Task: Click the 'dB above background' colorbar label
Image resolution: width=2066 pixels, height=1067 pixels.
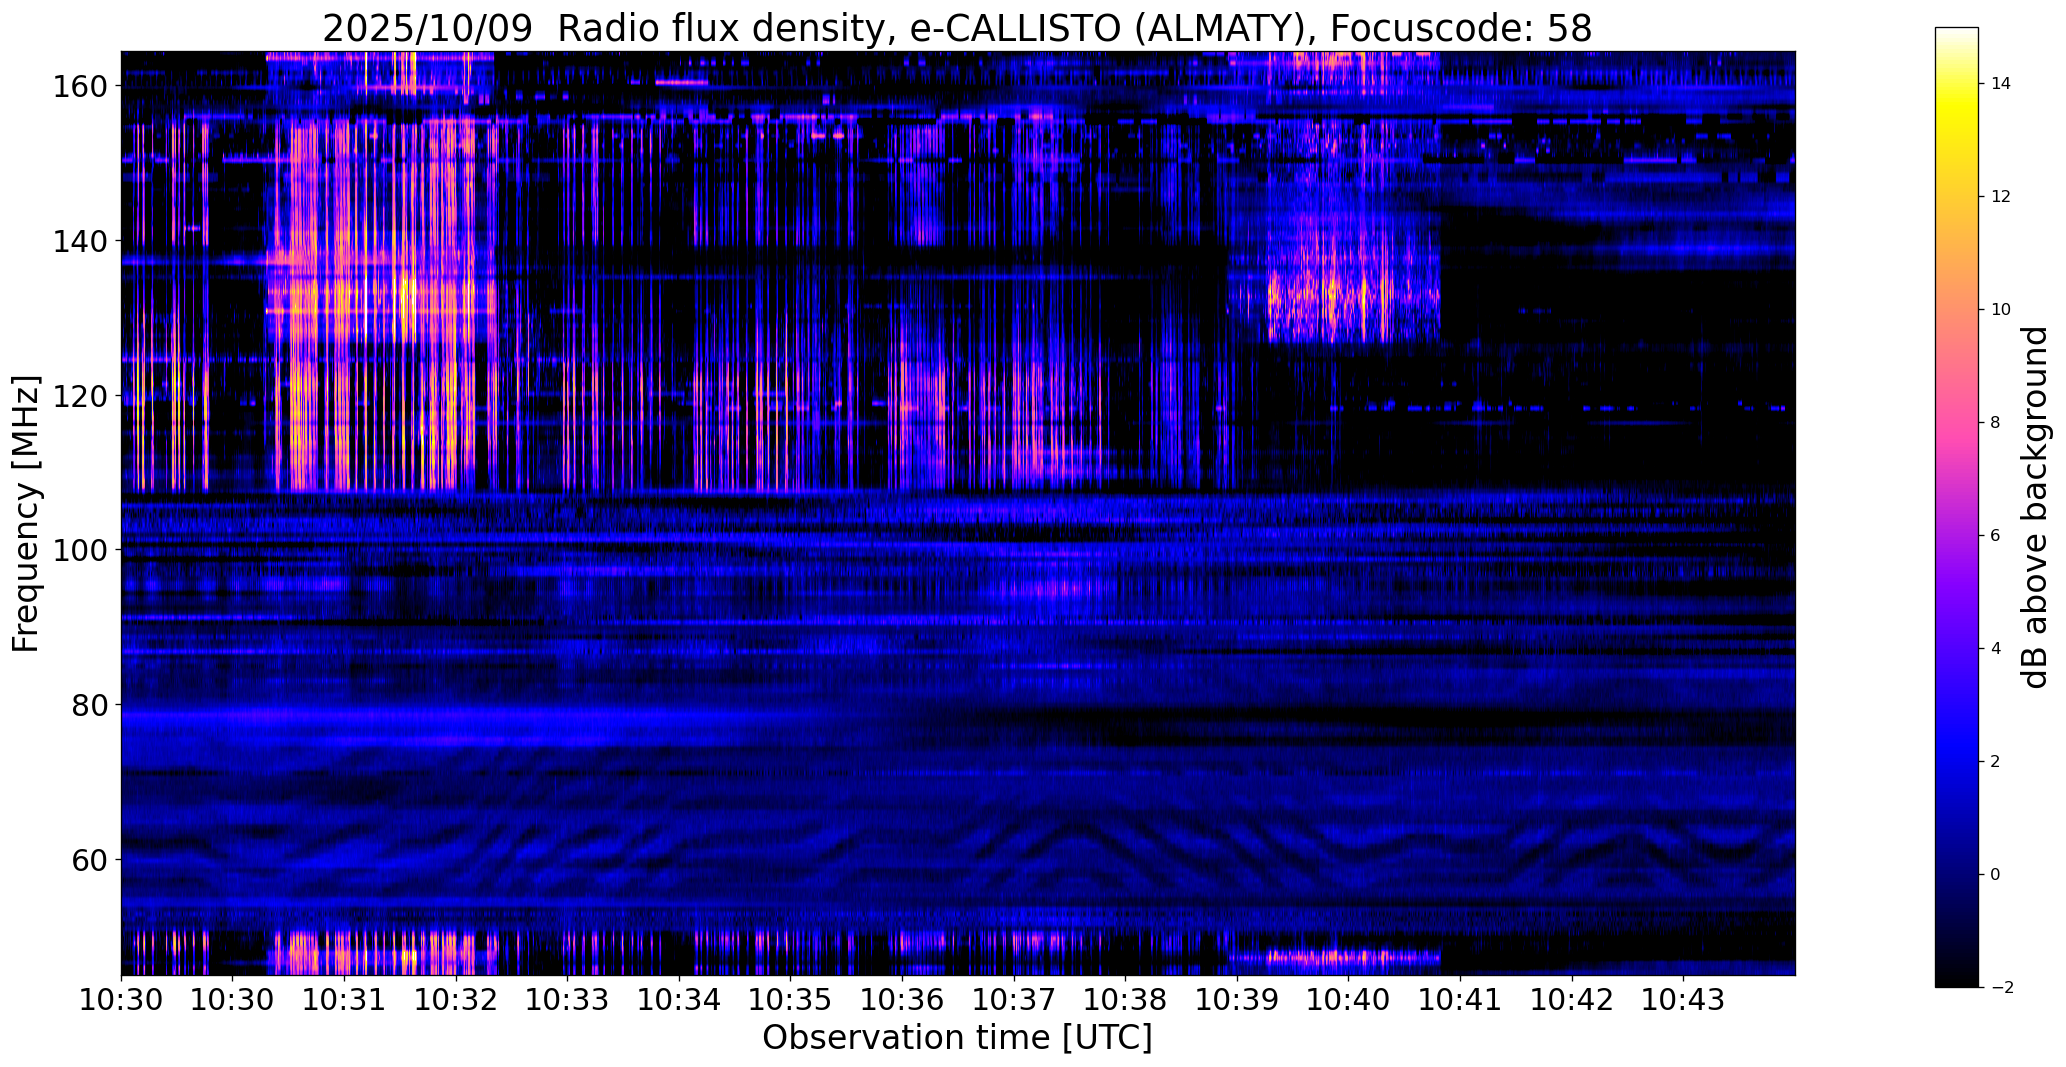Action: 2035,507
